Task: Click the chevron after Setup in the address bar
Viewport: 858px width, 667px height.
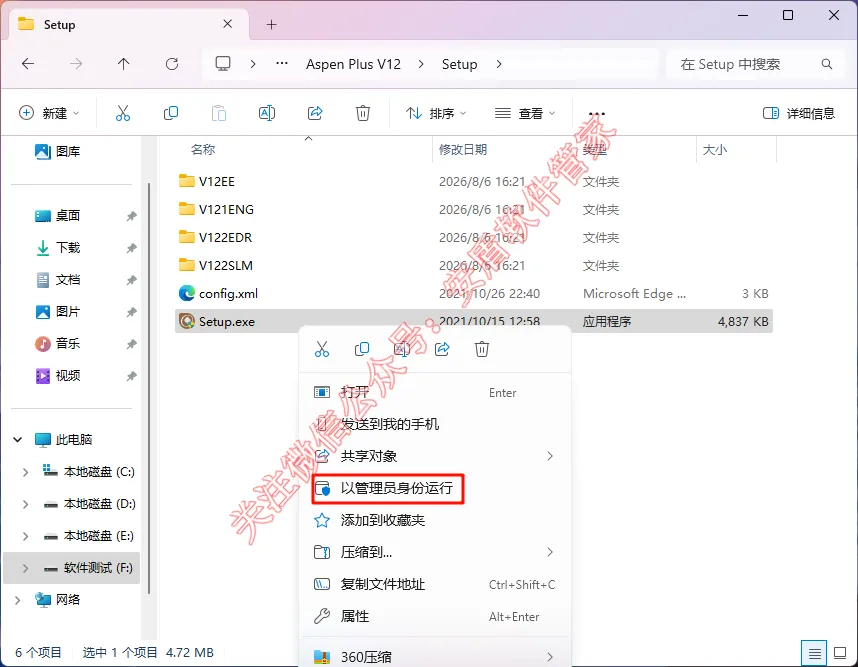Action: click(498, 64)
